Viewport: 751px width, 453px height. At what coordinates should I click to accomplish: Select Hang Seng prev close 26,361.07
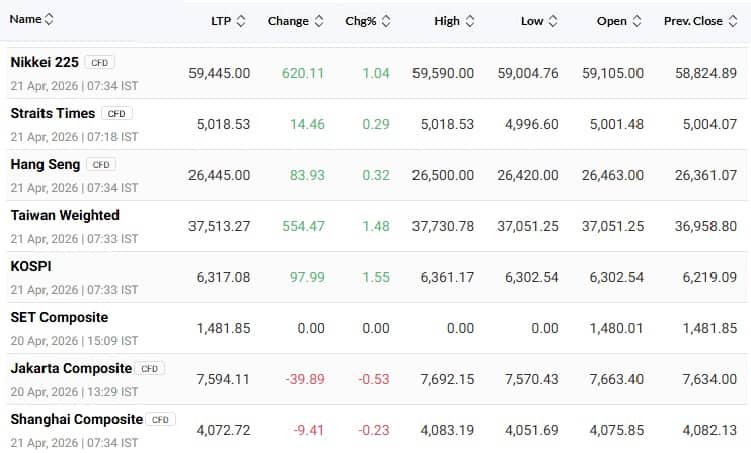click(706, 175)
